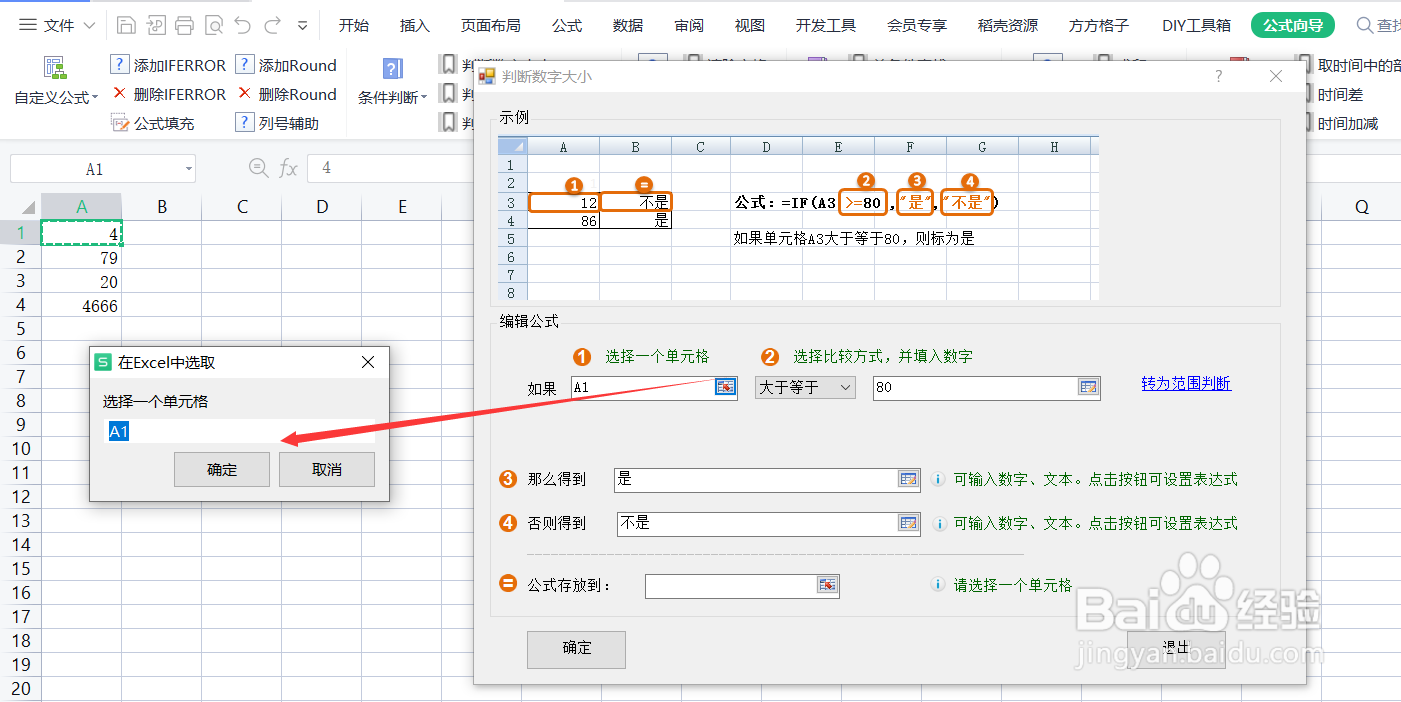Click the Save icon in quick access toolbar
This screenshot has height=702, width=1401.
tap(126, 25)
